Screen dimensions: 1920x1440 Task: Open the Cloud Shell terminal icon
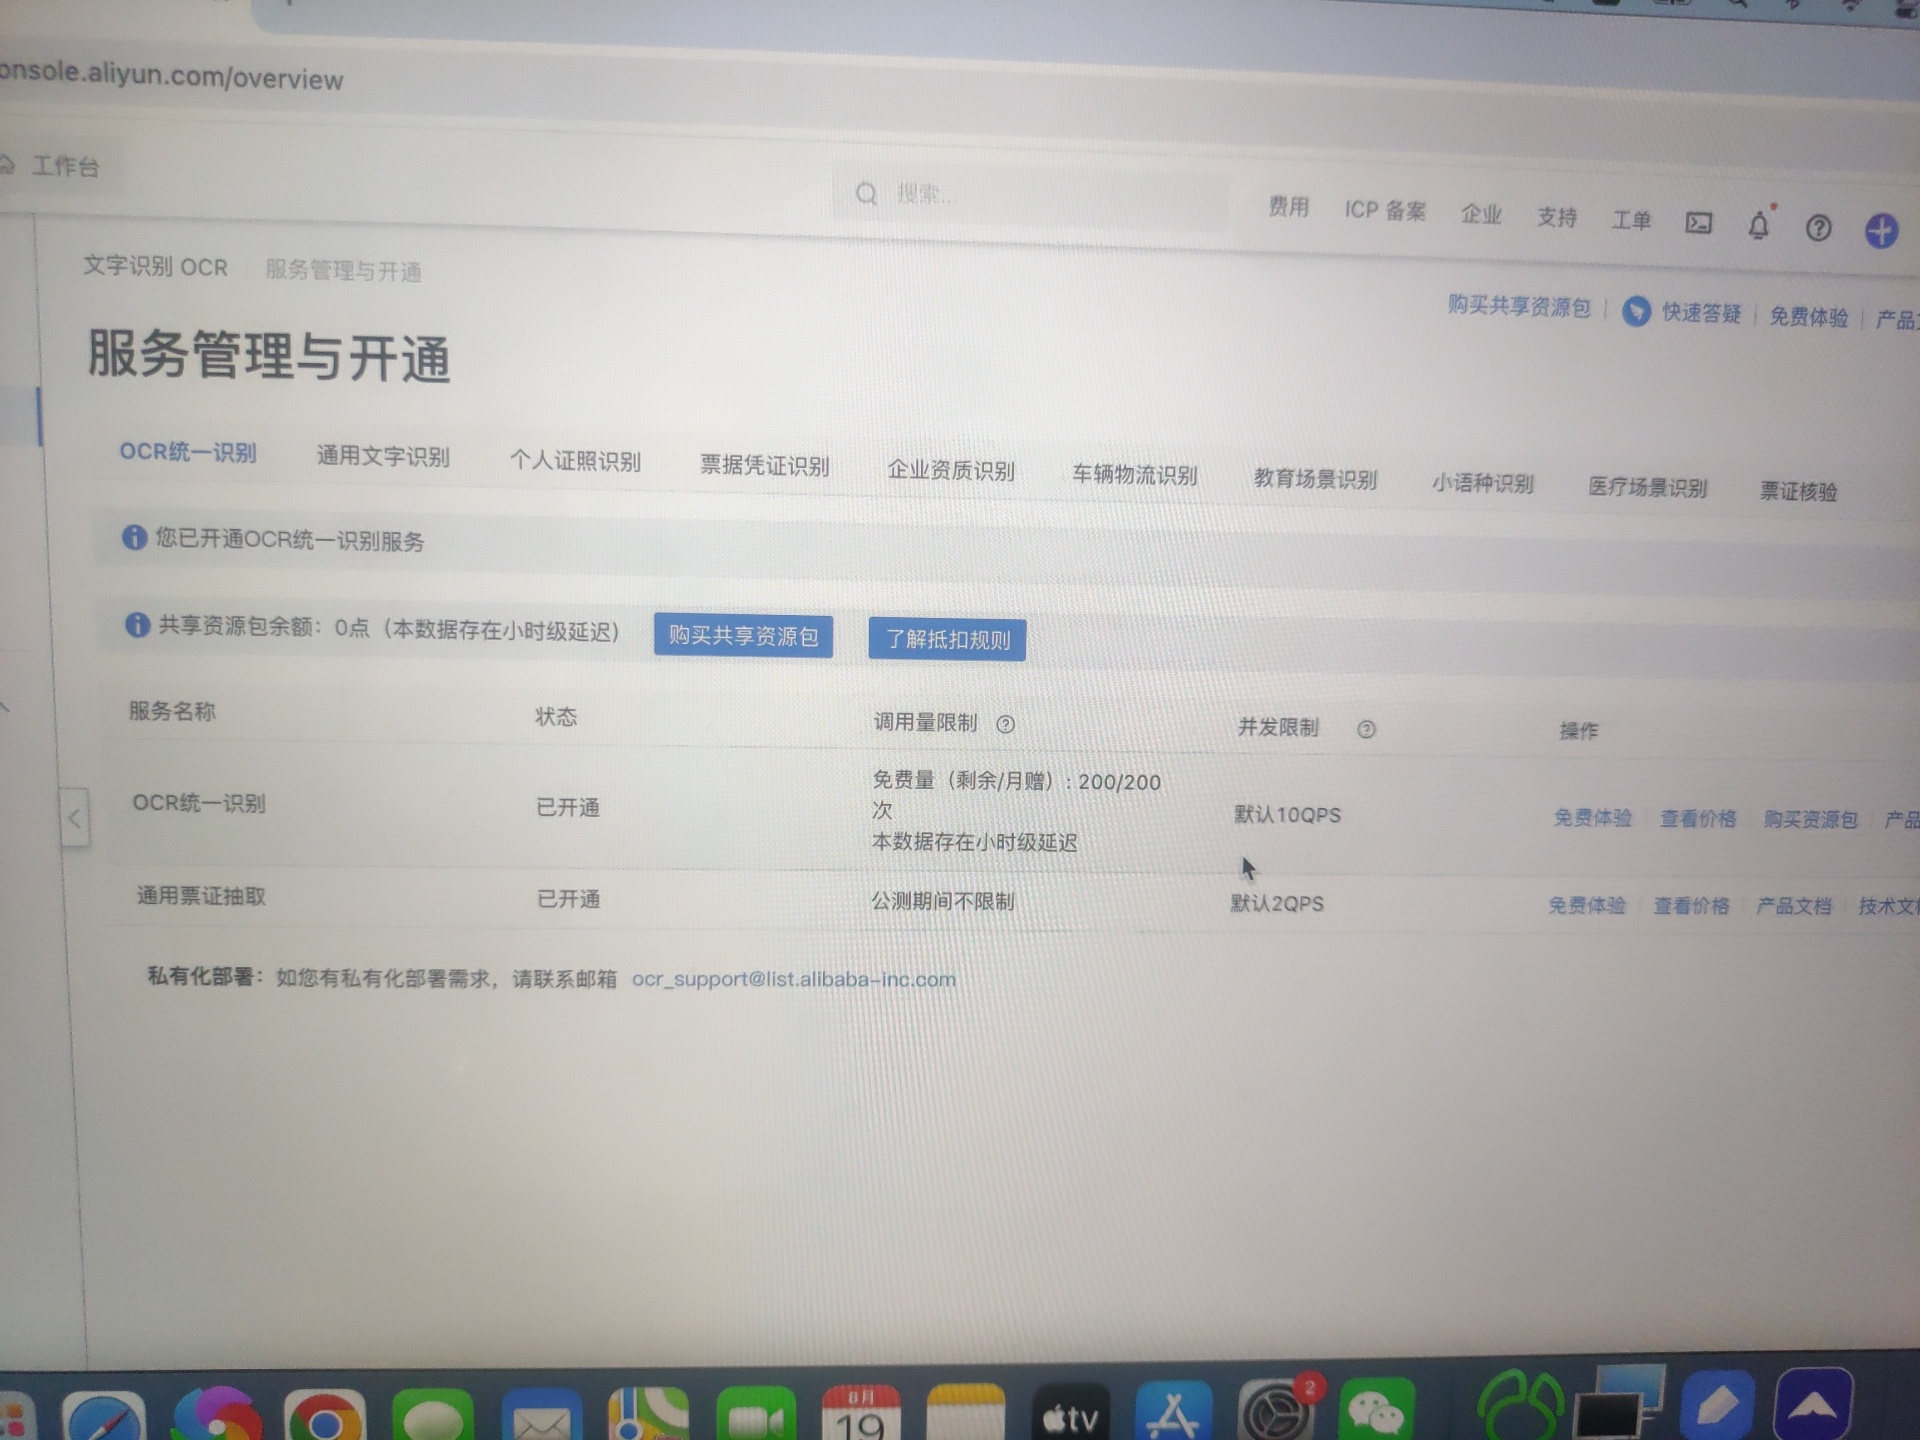(x=1699, y=222)
